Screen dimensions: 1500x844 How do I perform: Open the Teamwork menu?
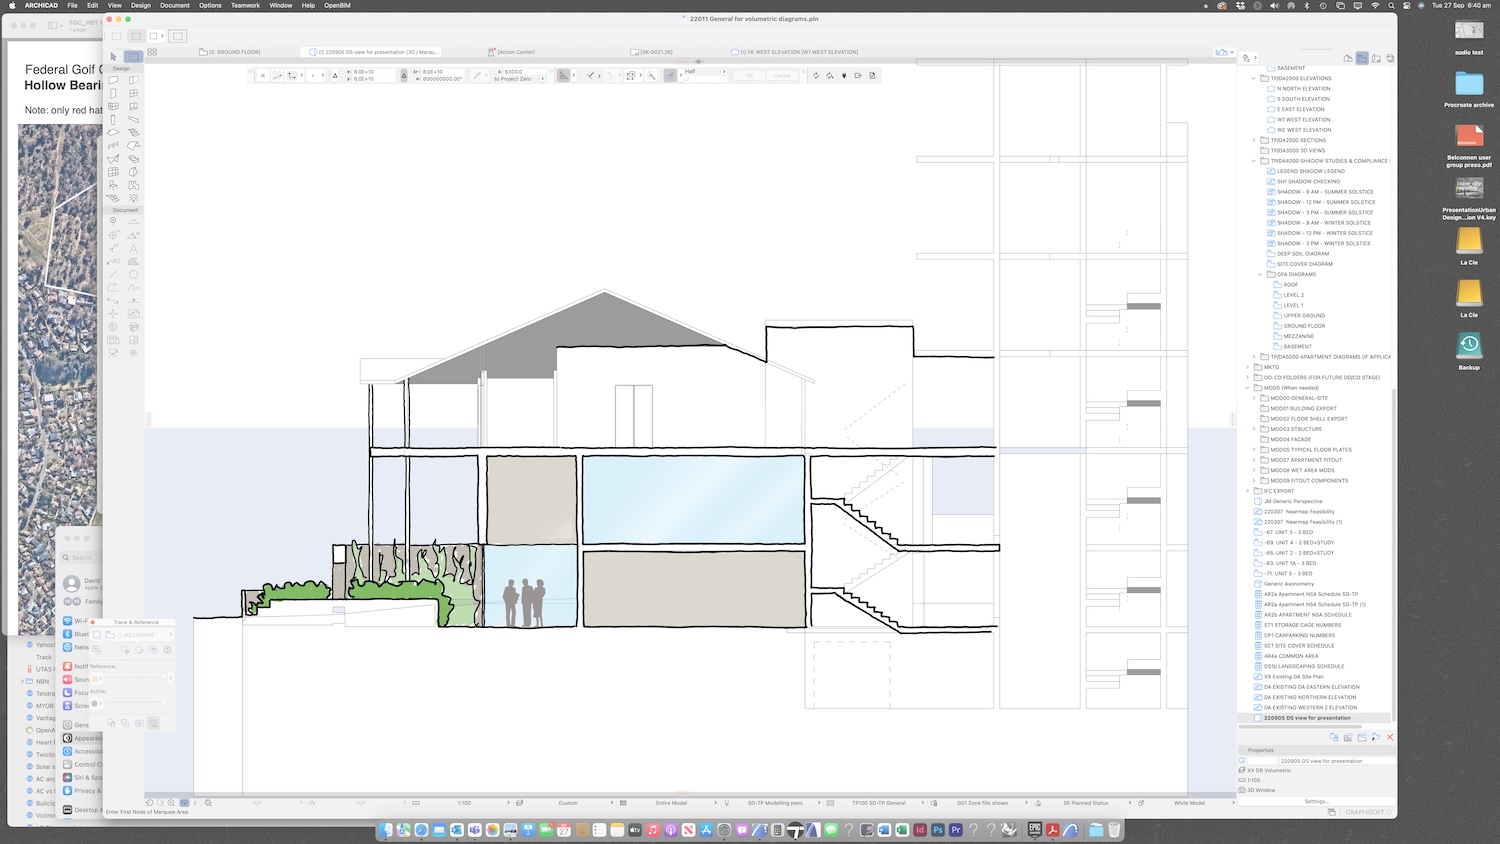245,5
